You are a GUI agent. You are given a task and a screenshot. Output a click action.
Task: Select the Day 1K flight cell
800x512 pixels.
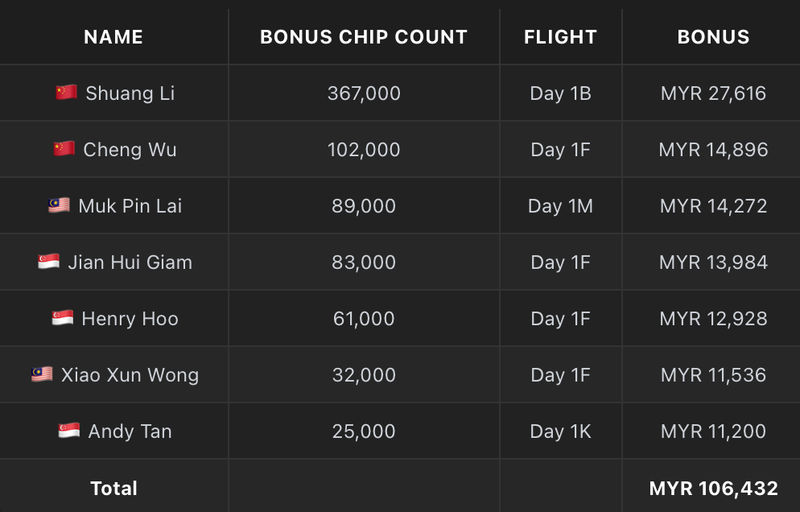pos(560,431)
